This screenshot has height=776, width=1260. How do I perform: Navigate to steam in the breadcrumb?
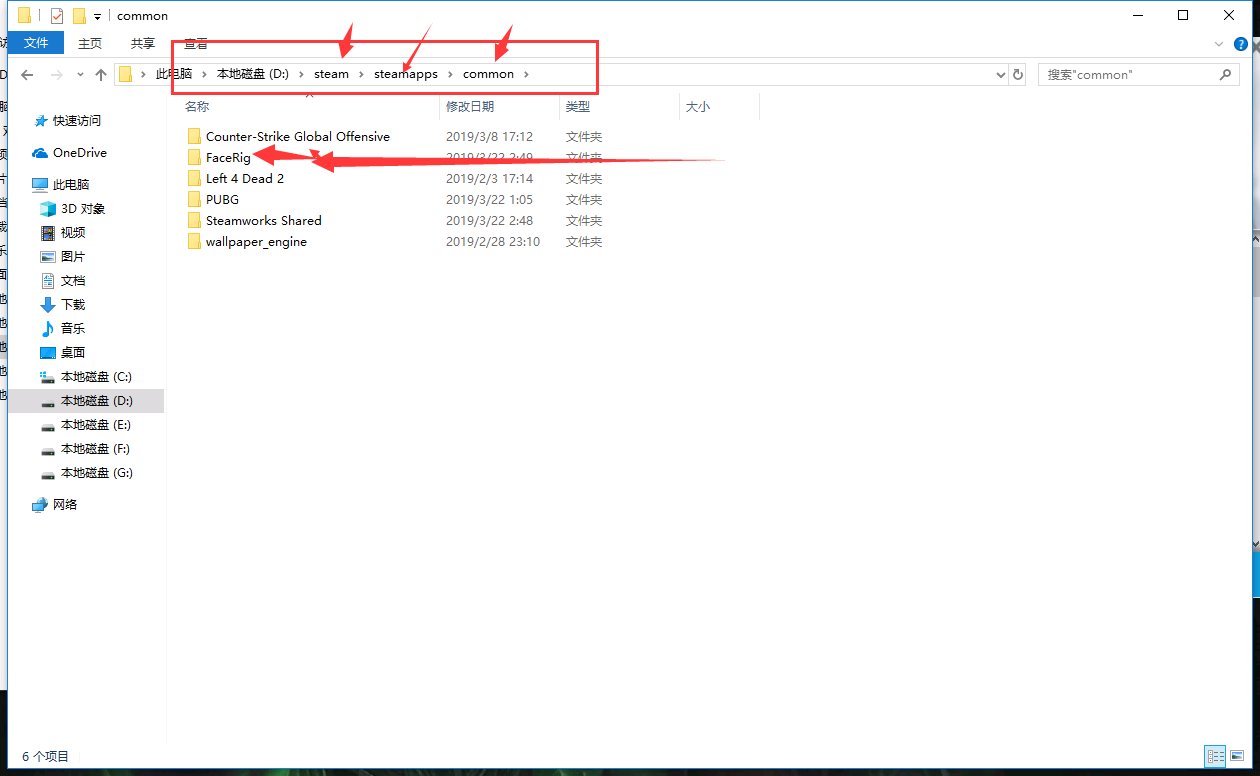pos(331,74)
